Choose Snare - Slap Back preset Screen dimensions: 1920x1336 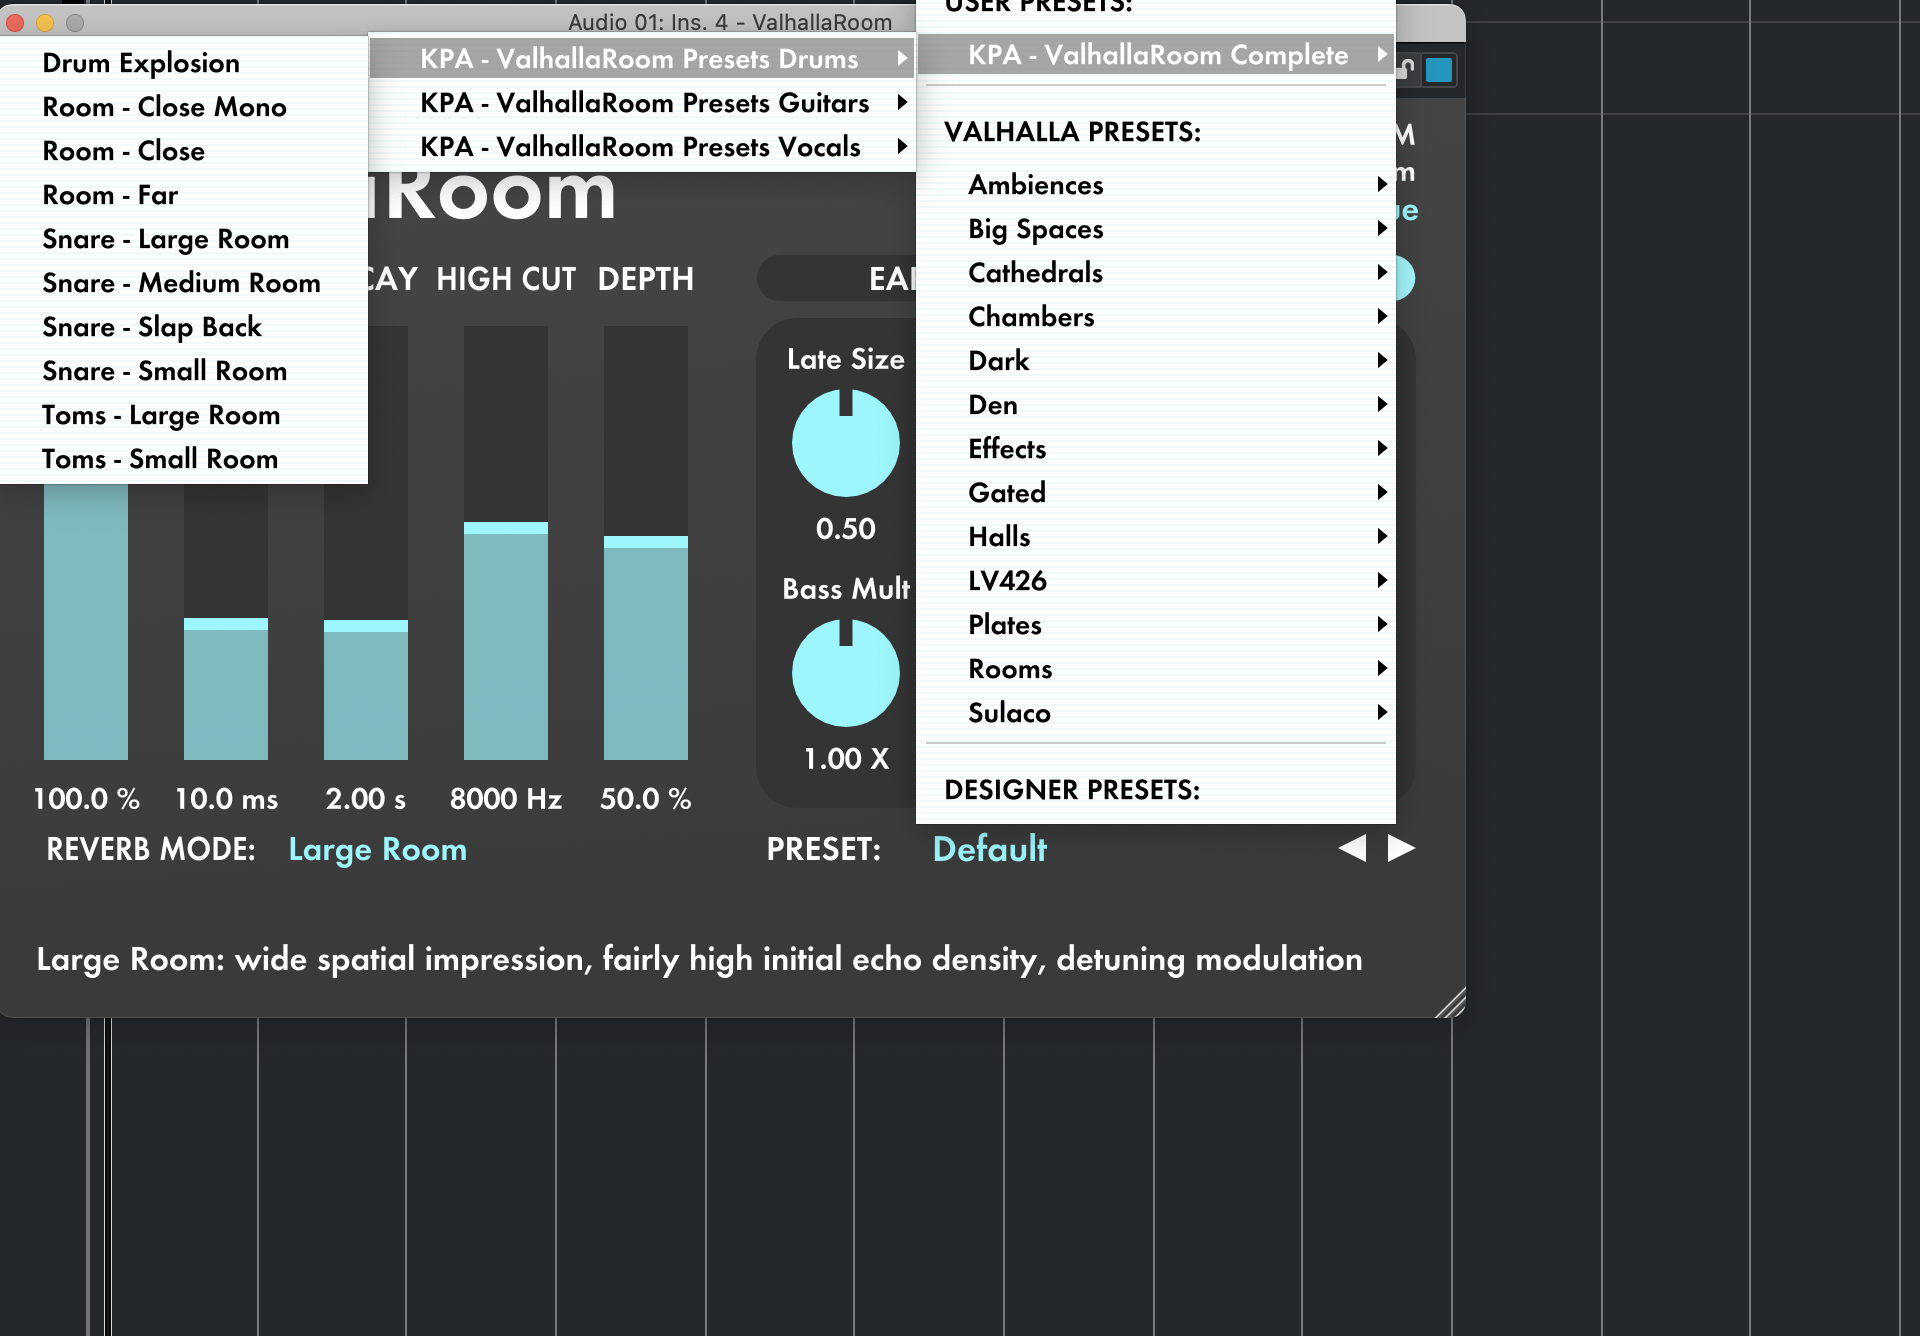[x=152, y=327]
